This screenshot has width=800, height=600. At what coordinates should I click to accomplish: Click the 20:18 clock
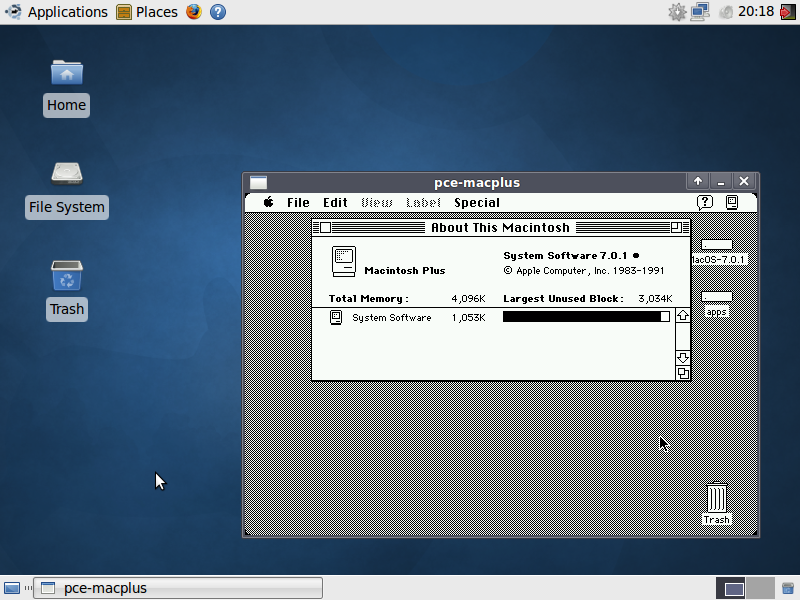756,12
